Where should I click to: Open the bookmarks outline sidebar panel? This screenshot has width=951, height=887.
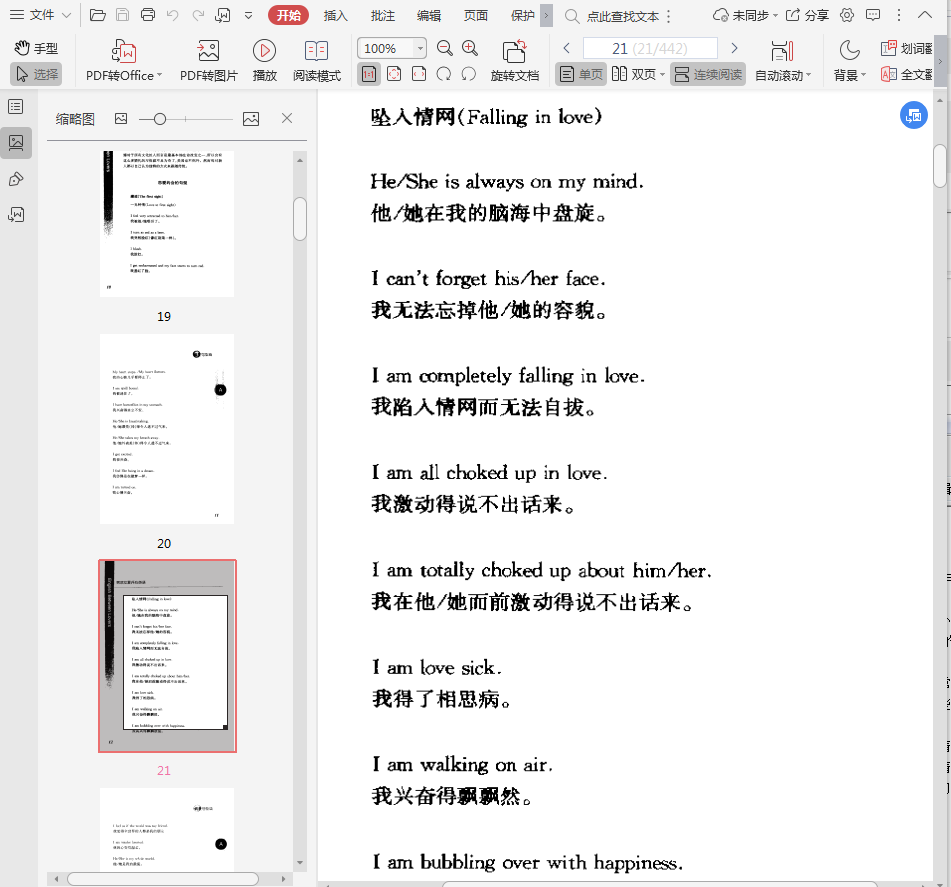[16, 107]
